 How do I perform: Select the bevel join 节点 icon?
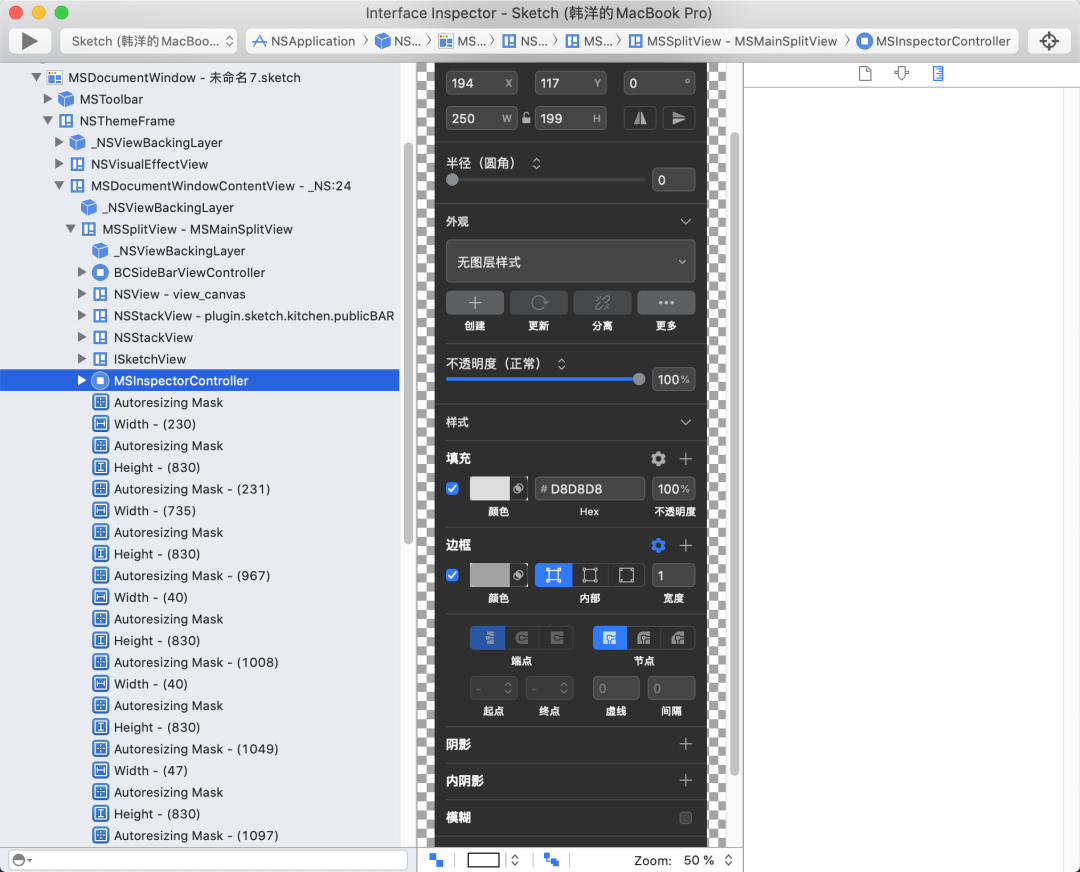click(678, 639)
